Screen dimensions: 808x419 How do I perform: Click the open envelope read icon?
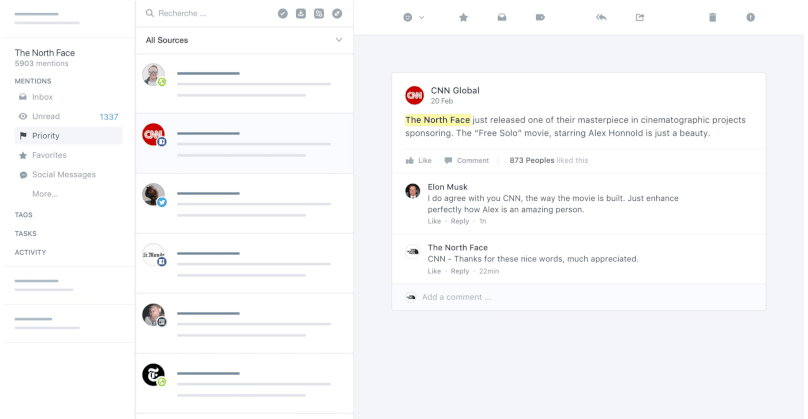coord(502,18)
